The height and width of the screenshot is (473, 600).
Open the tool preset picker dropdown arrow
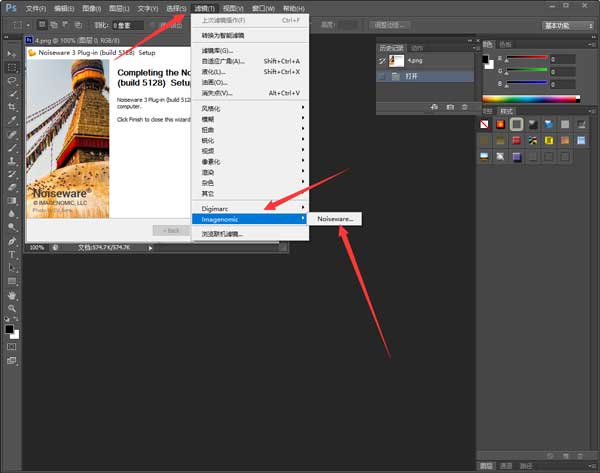pyautogui.click(x=28, y=26)
